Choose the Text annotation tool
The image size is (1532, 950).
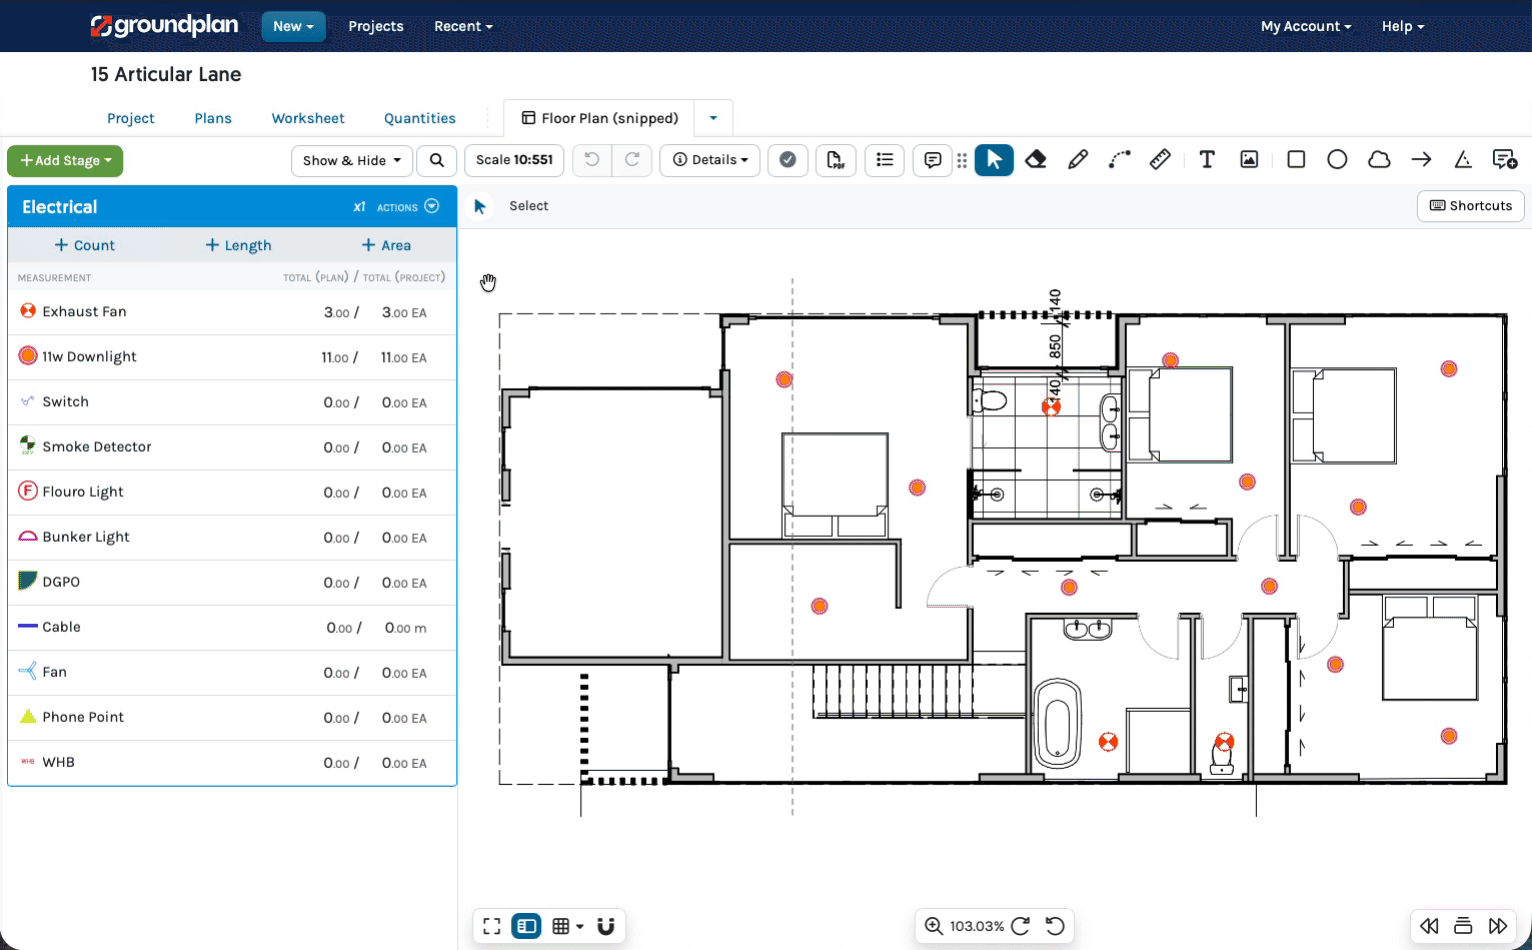(1207, 160)
